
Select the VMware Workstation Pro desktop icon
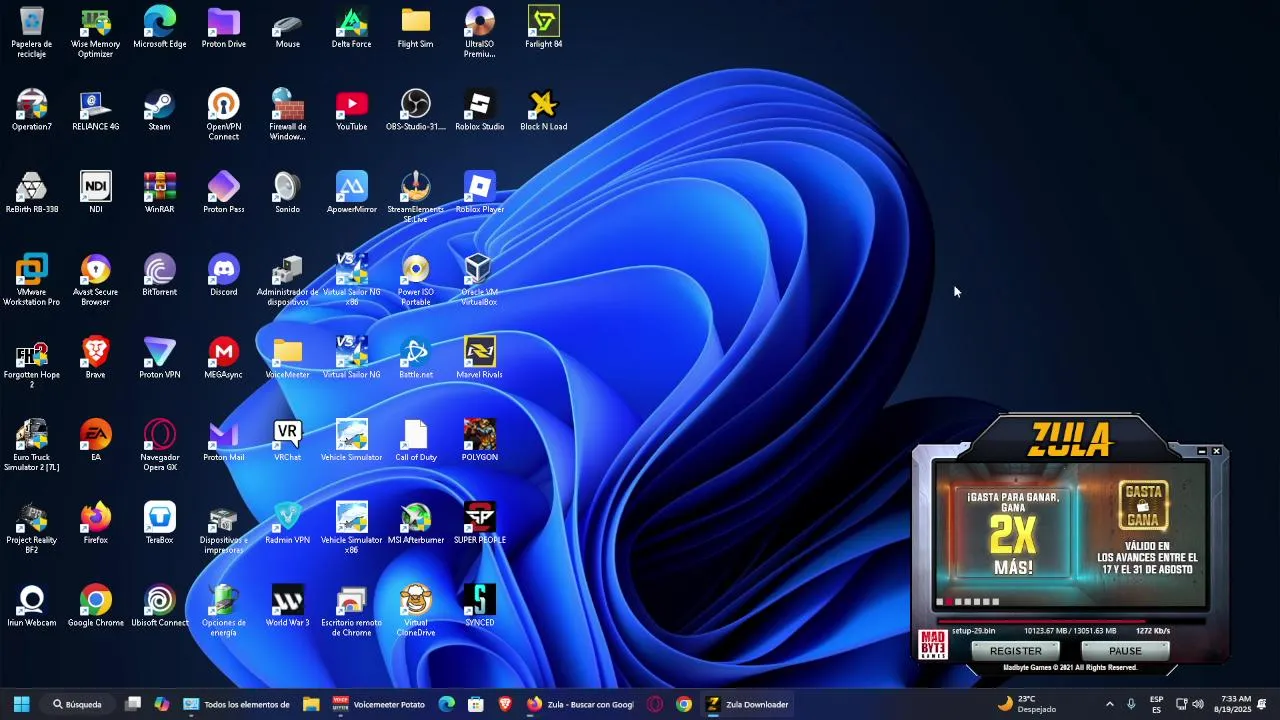tap(32, 280)
